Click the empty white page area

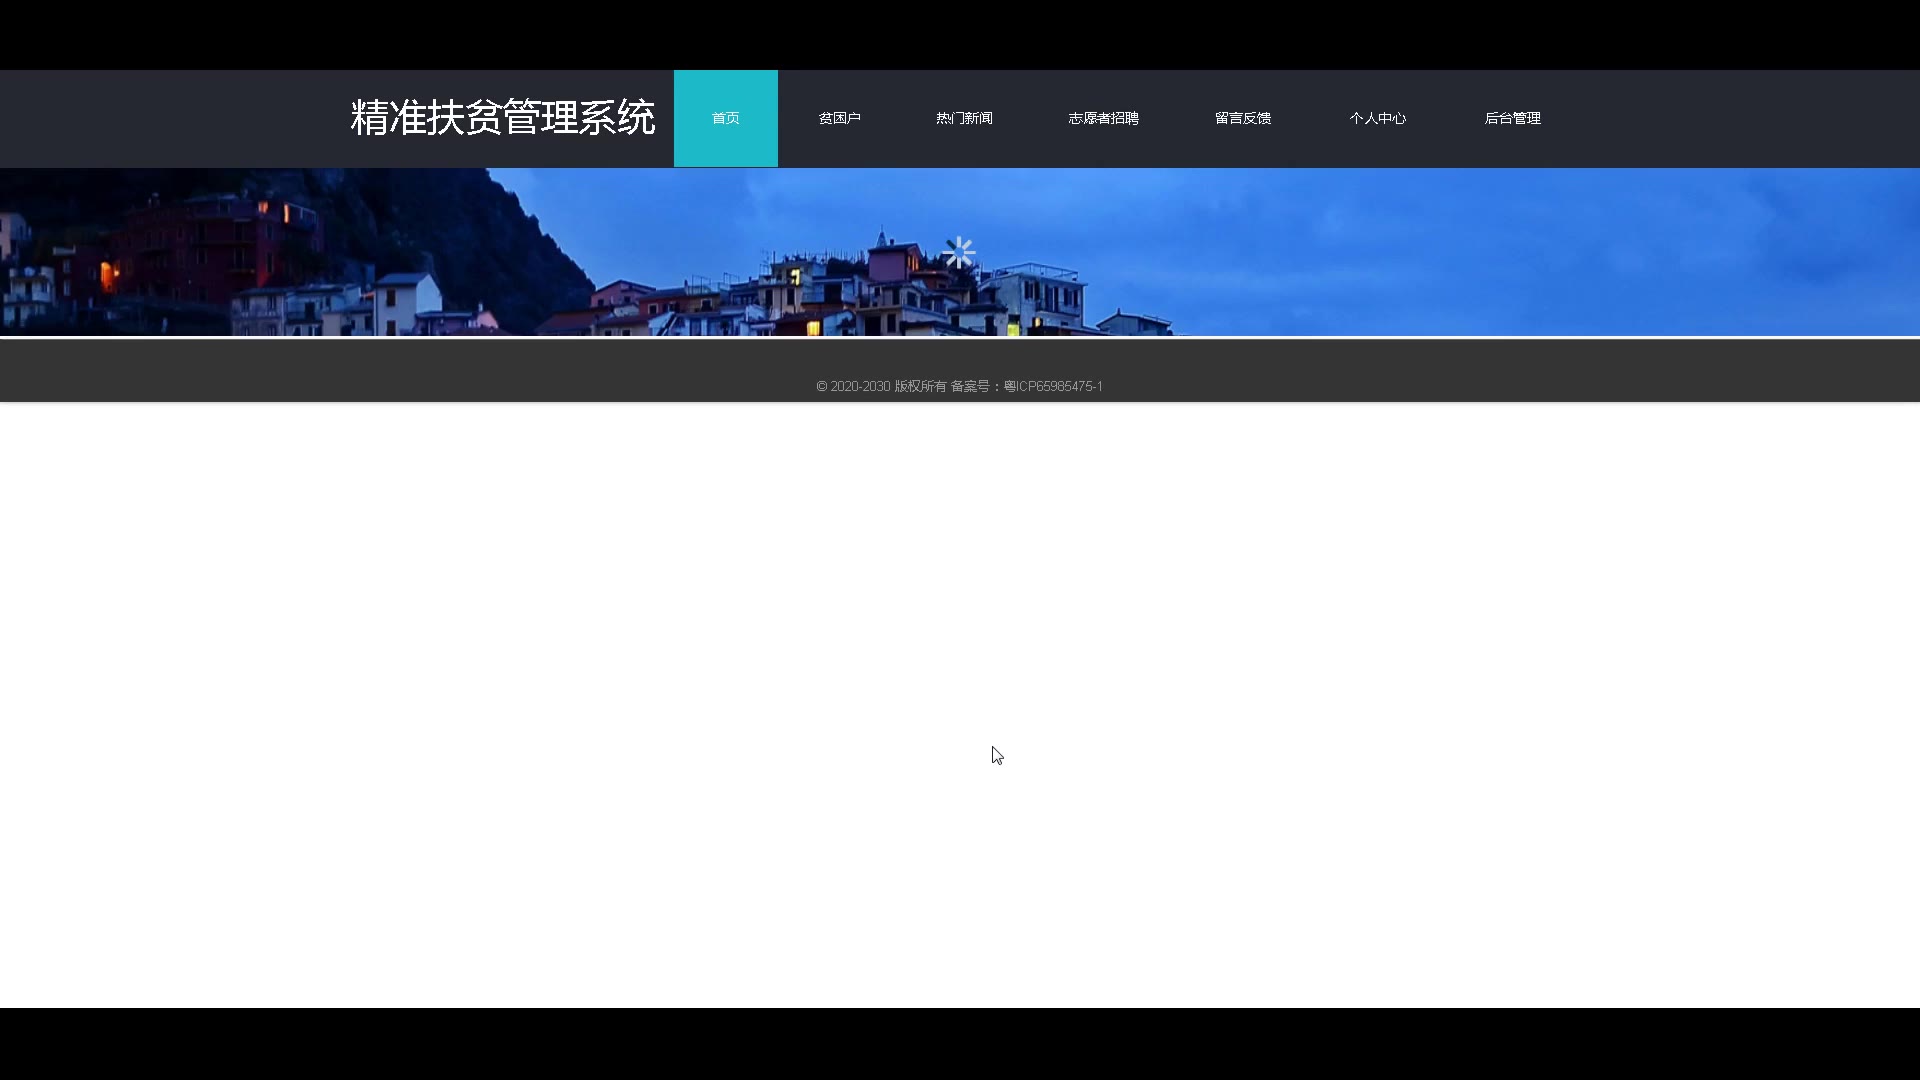tap(700, 700)
